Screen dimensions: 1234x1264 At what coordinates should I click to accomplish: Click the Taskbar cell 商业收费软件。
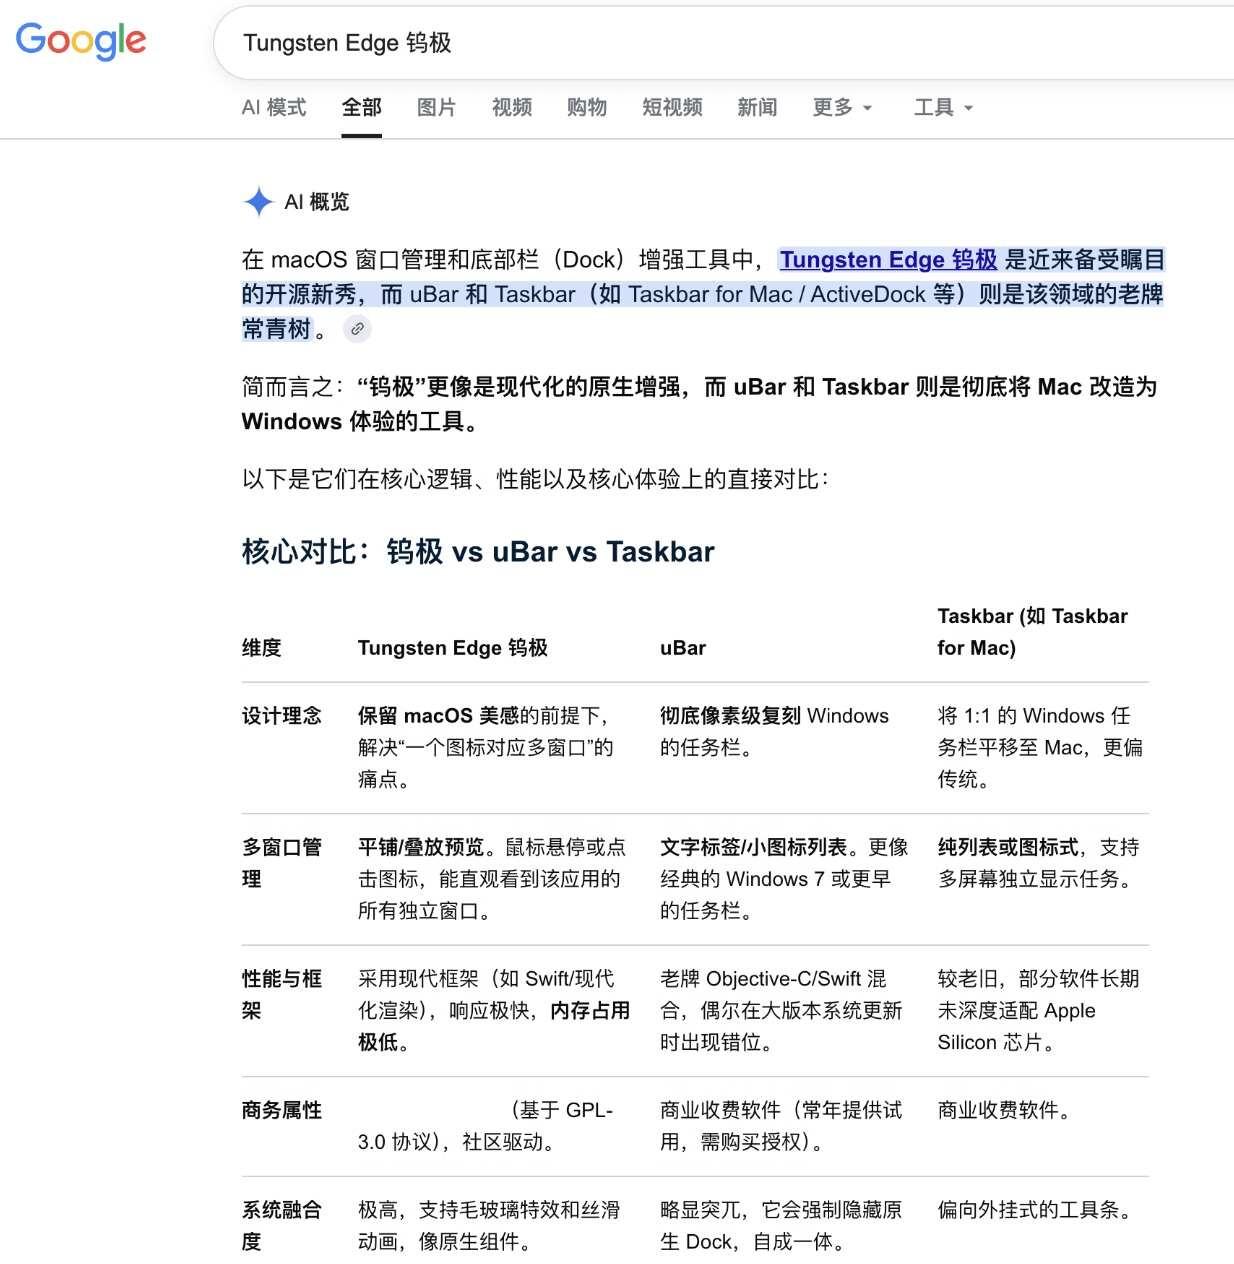[1007, 1111]
